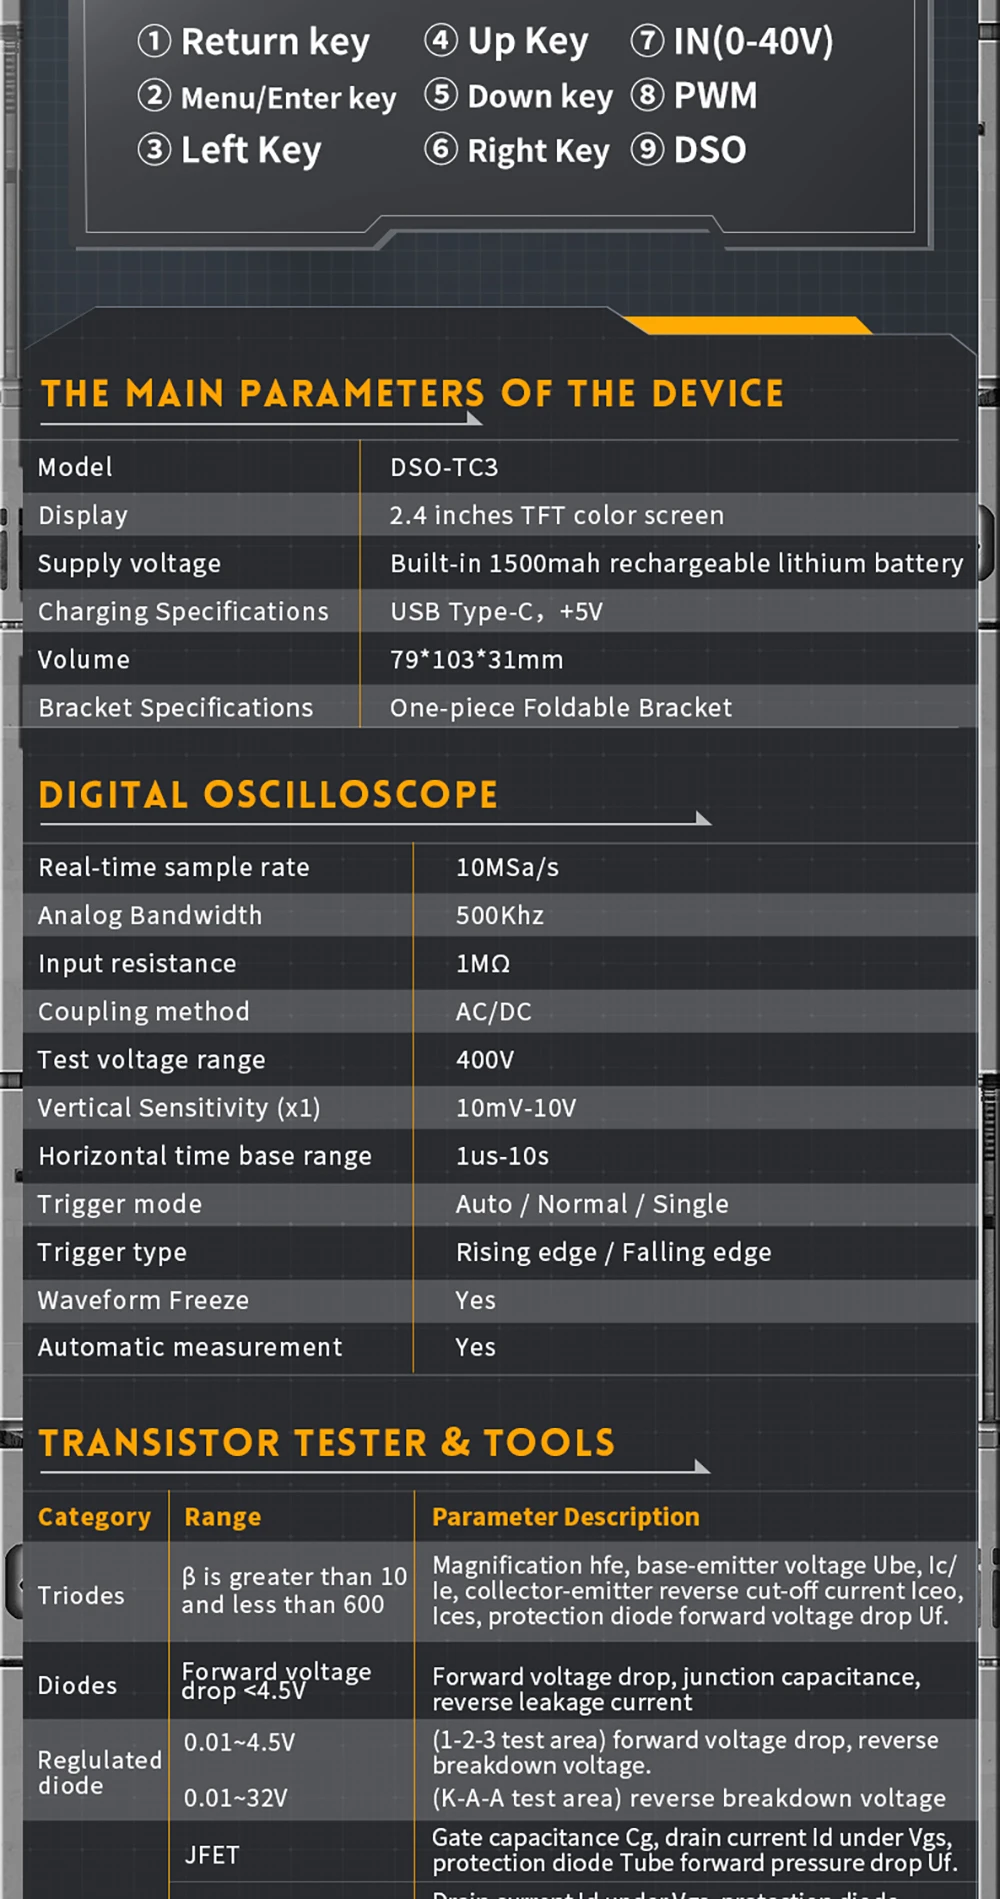Click the Transistor Tester & Tools heading
Screen dimensions: 1000x1899
(327, 1443)
